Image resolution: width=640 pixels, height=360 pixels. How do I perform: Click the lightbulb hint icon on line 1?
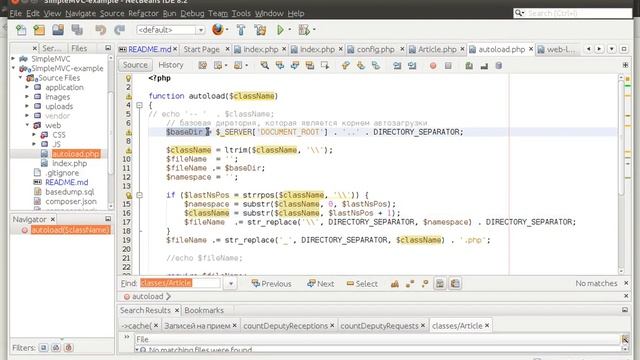pos(128,78)
